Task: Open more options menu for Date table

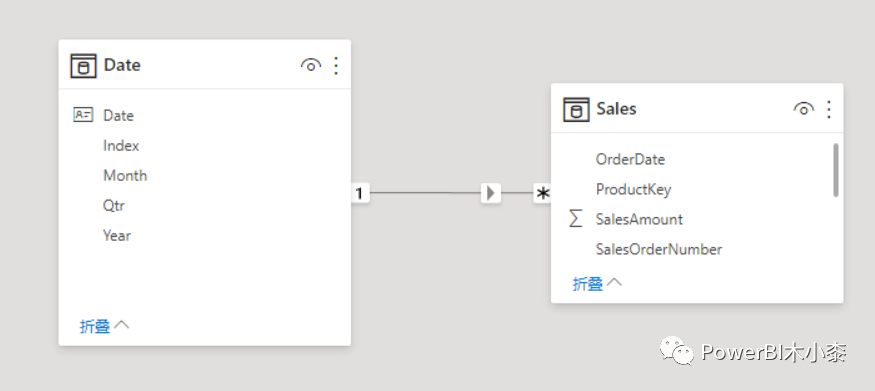Action: click(336, 66)
